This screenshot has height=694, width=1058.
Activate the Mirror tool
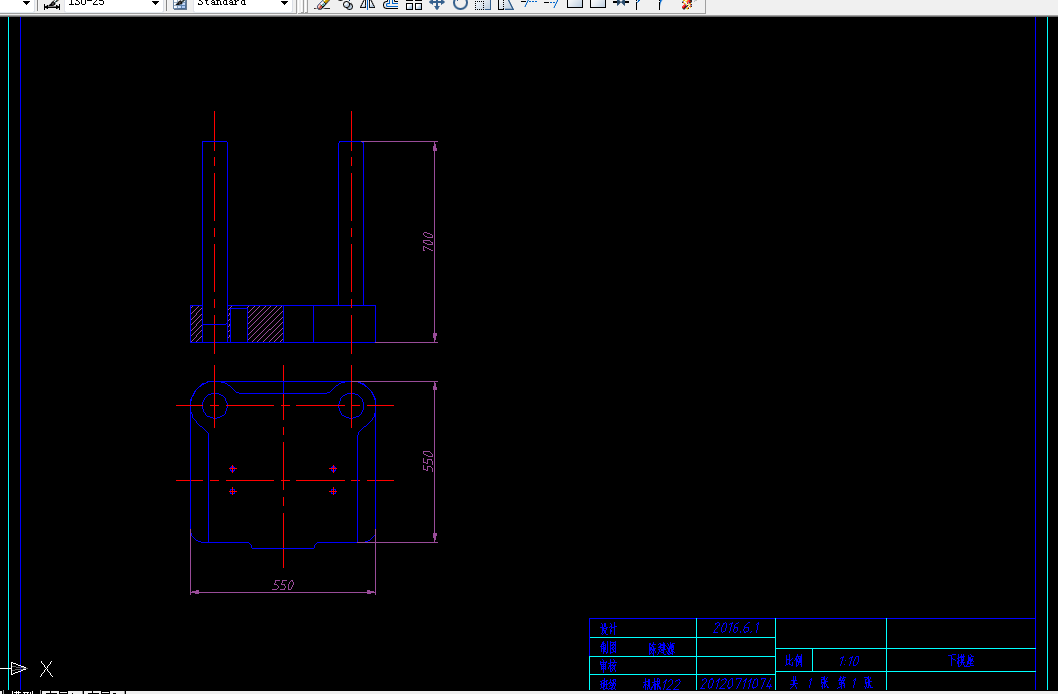pyautogui.click(x=368, y=4)
